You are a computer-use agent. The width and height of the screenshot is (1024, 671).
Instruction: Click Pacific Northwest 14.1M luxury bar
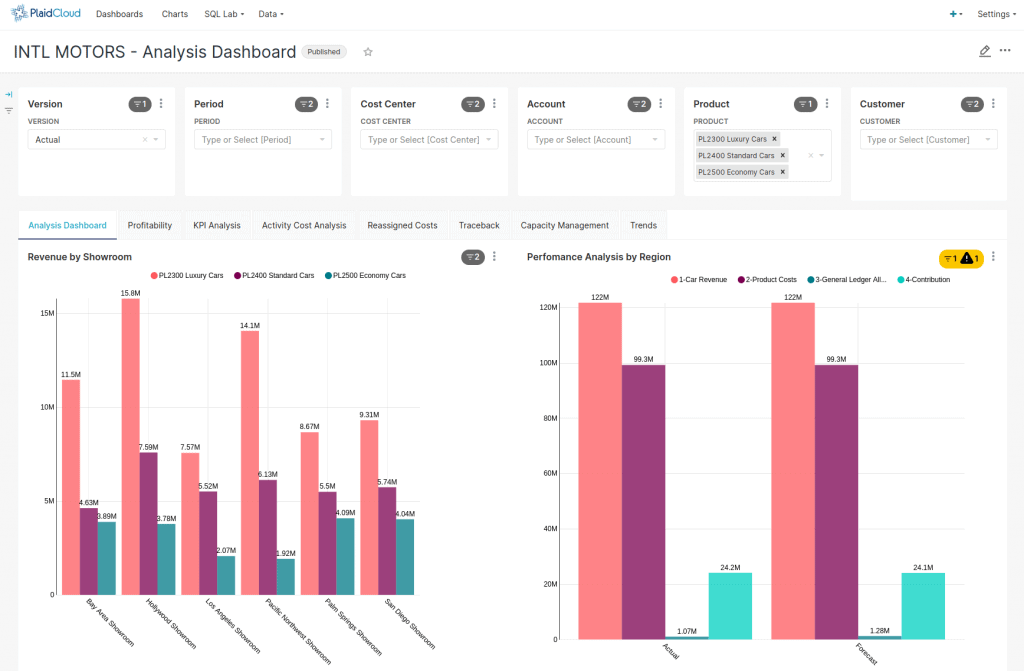(x=250, y=463)
